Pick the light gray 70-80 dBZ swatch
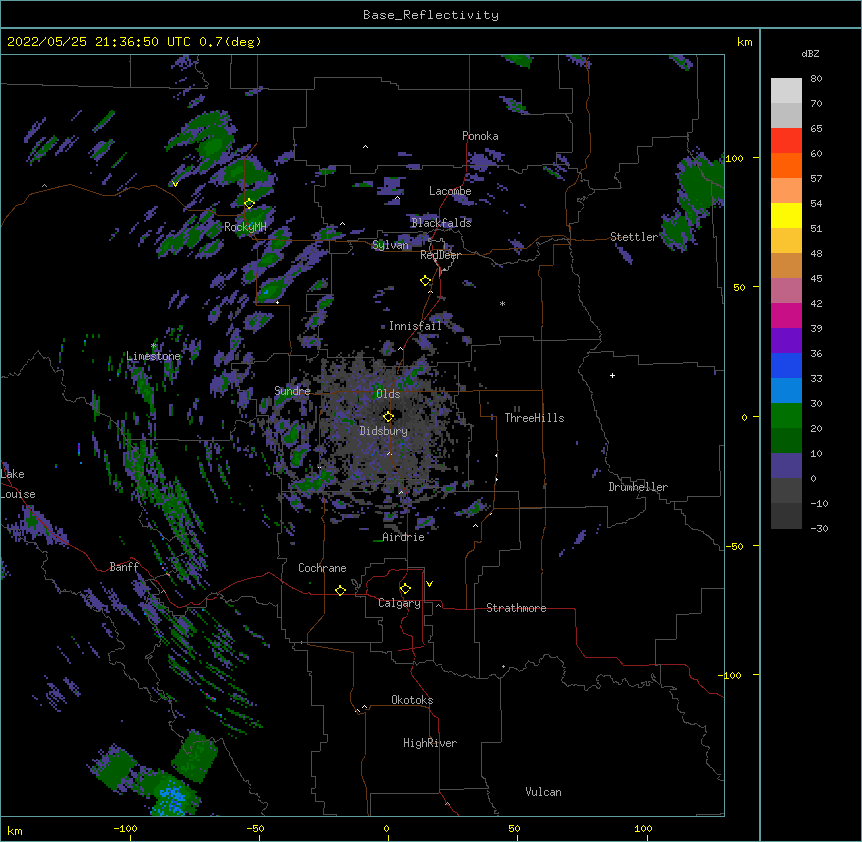This screenshot has height=842, width=862. pos(786,91)
